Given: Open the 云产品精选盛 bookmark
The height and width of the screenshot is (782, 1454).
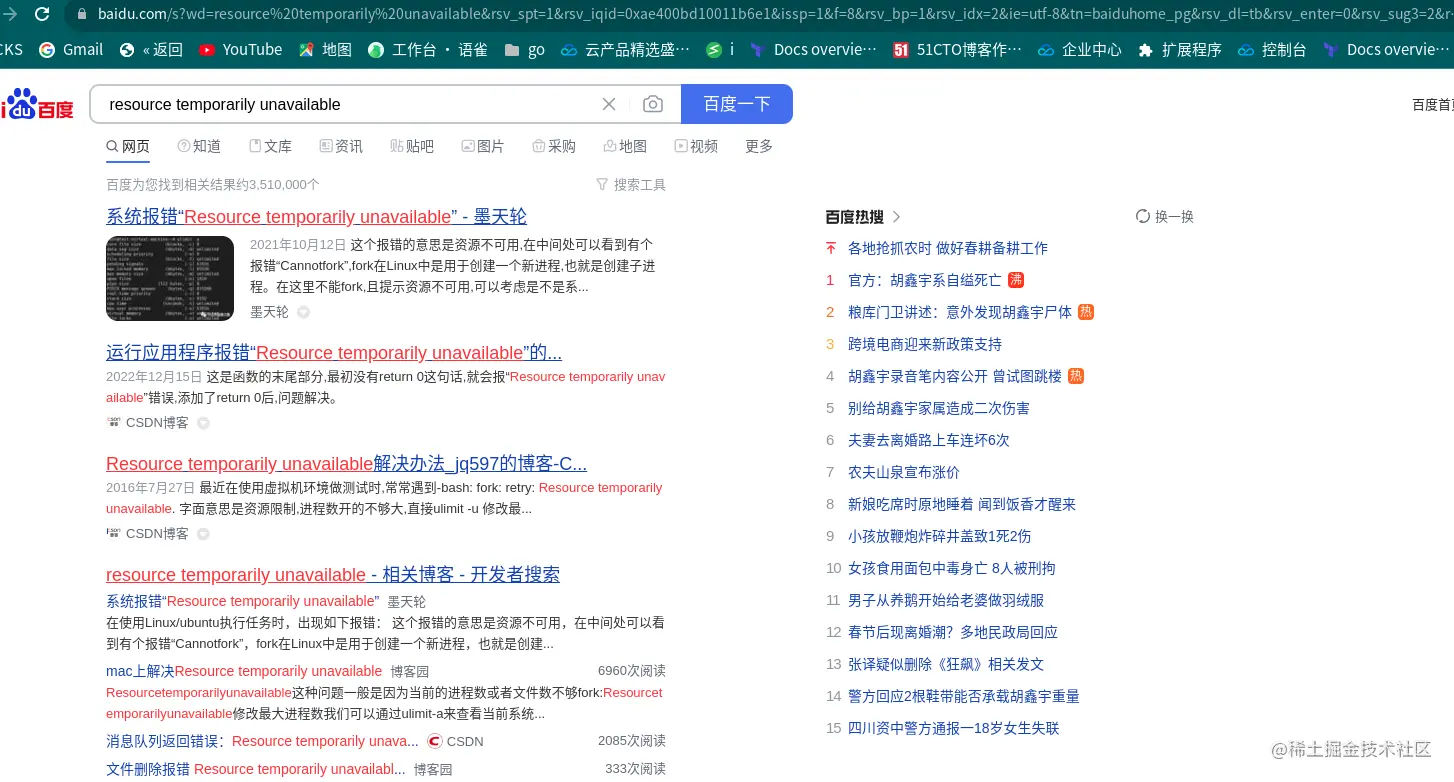Looking at the screenshot, I should pos(624,49).
